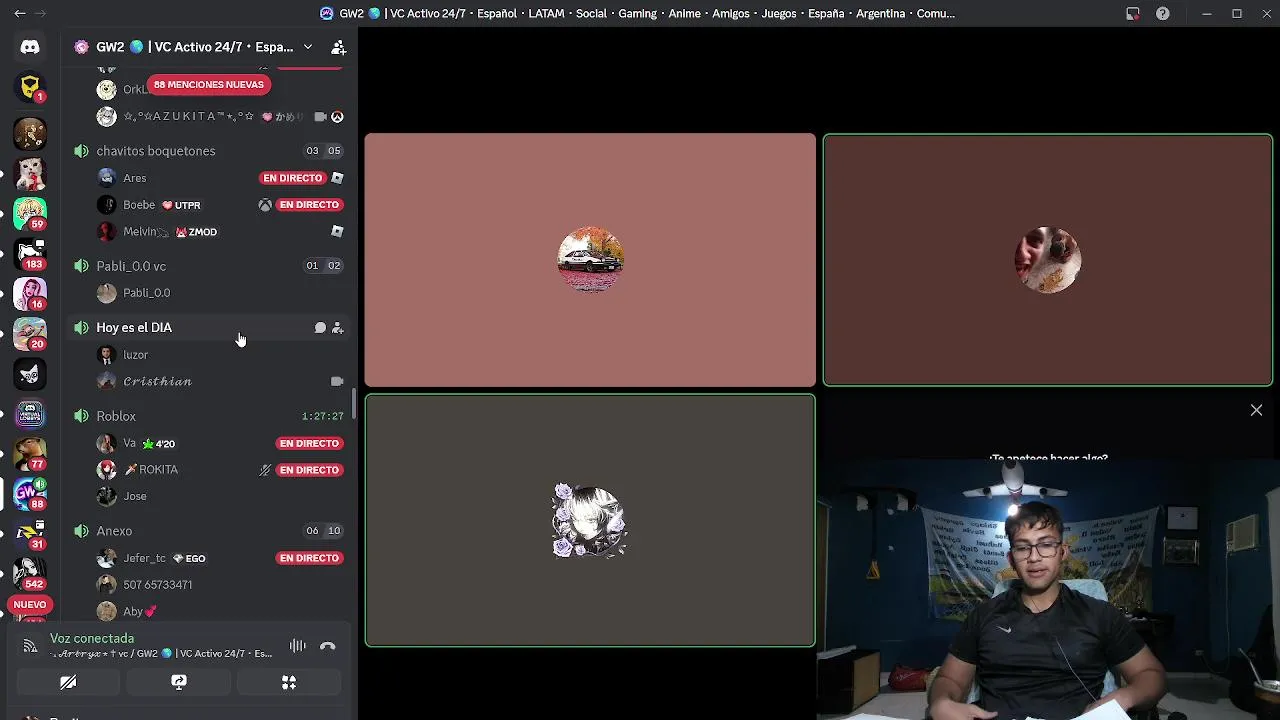Expand the GW2 server name dropdown menu
Image resolution: width=1280 pixels, height=720 pixels.
[x=308, y=47]
